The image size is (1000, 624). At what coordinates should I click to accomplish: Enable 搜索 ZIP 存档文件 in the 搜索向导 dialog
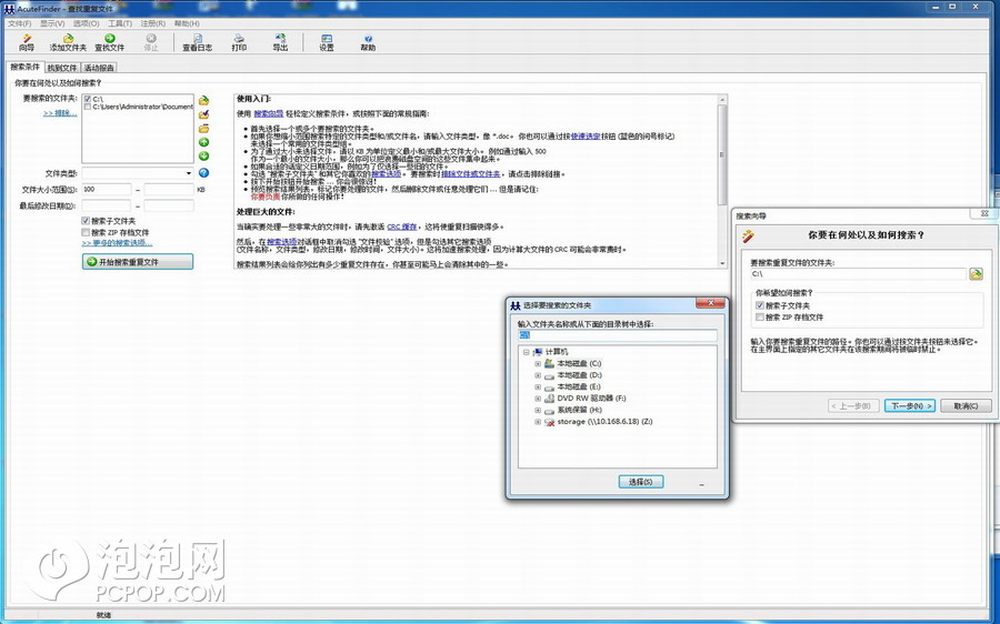[x=760, y=317]
